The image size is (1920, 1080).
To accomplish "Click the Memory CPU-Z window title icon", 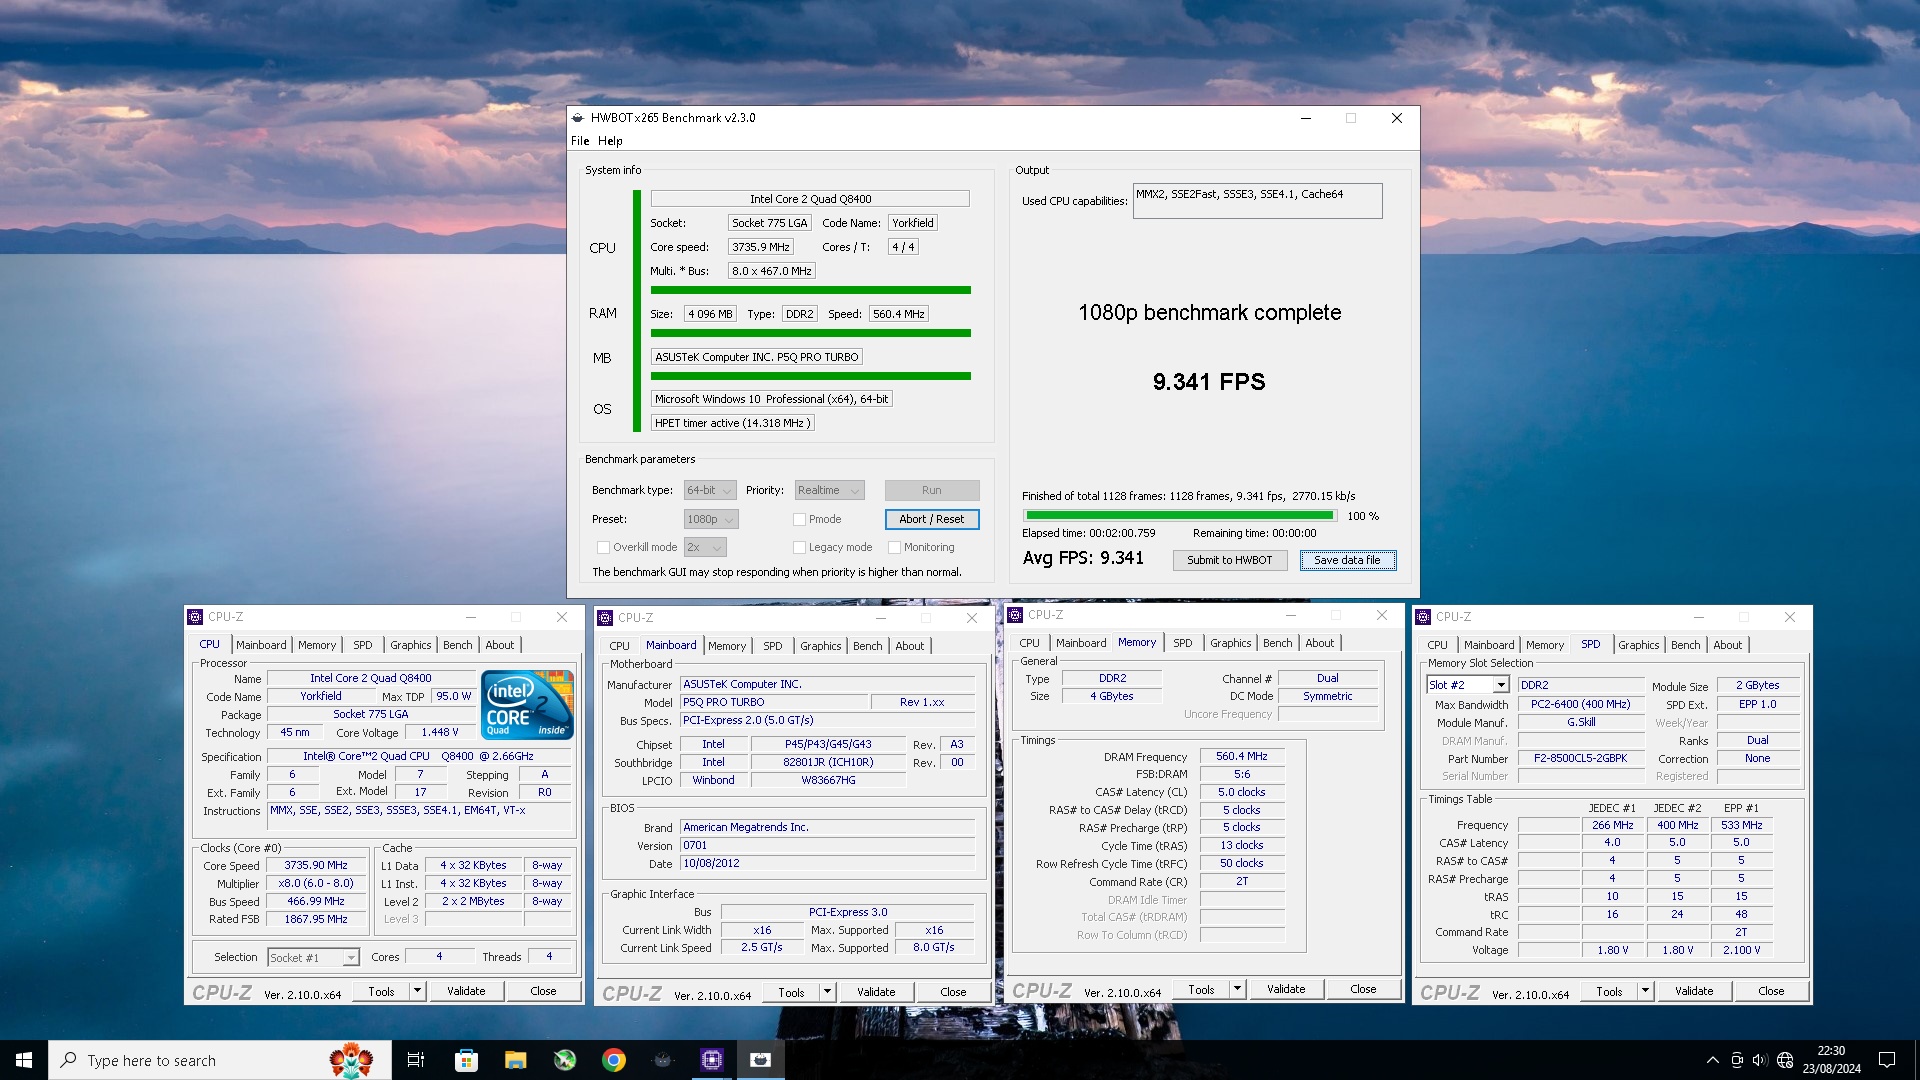I will 1015,615.
